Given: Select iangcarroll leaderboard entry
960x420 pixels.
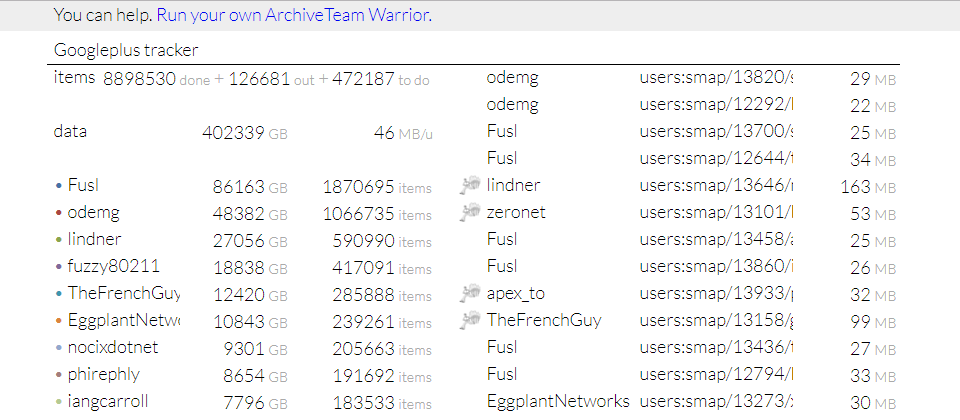Looking at the screenshot, I should [x=108, y=401].
